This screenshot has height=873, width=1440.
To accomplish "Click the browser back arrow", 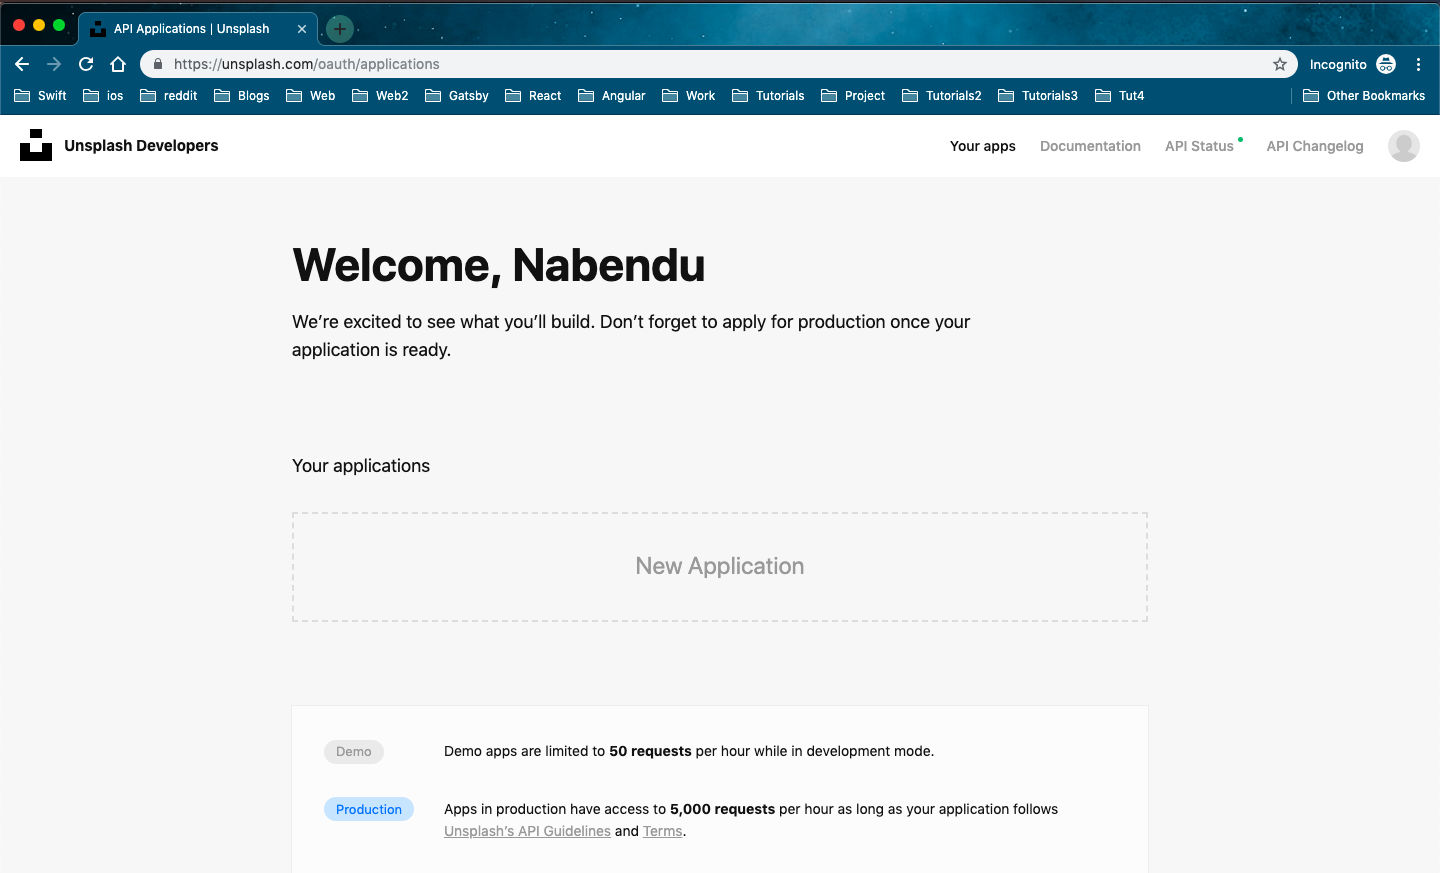I will coord(22,64).
